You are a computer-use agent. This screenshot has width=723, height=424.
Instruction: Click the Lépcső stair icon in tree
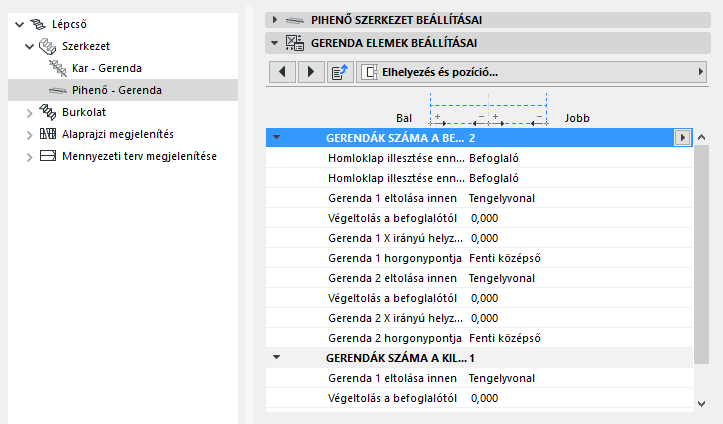38,24
